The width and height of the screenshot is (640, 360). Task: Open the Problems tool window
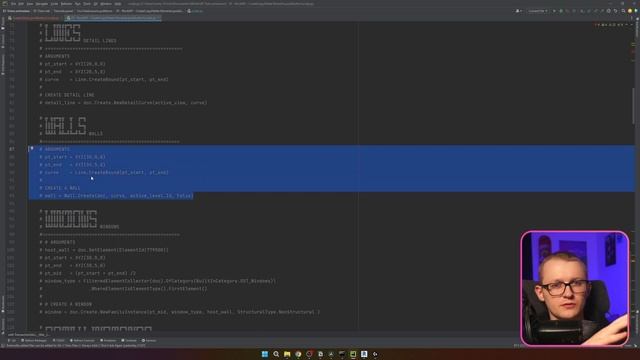point(108,340)
